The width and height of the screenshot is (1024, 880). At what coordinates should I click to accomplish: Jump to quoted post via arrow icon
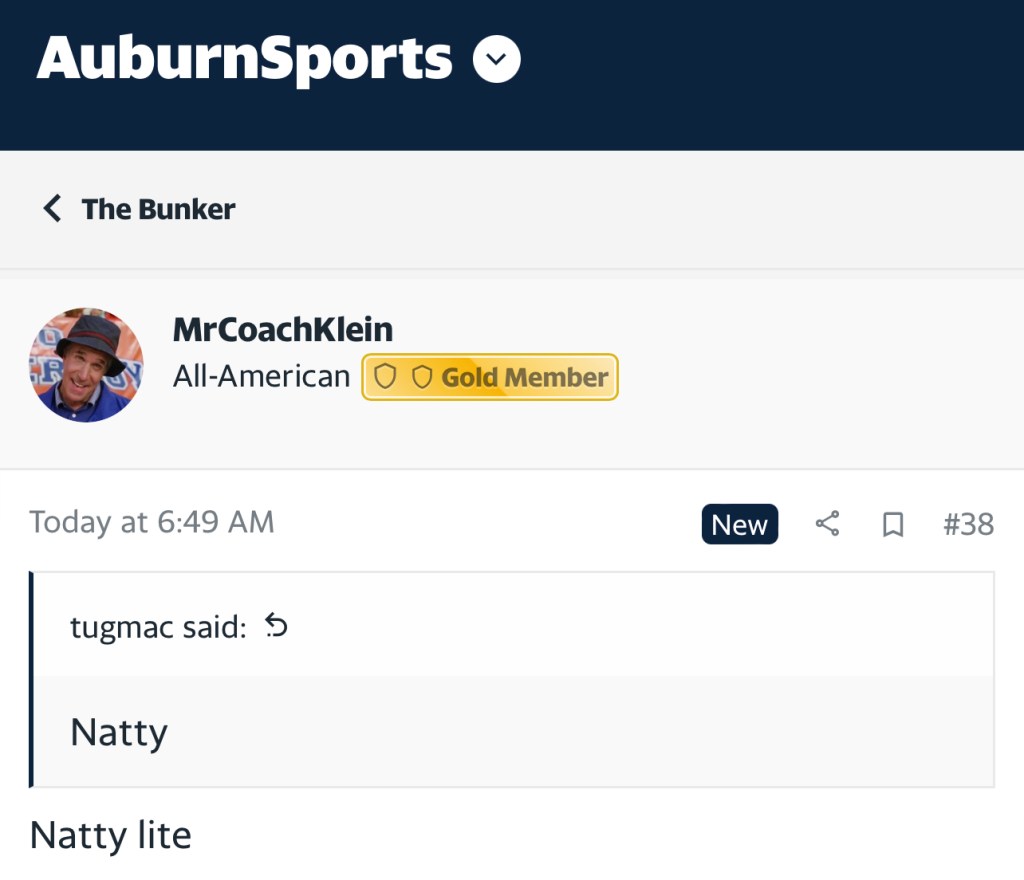click(276, 626)
